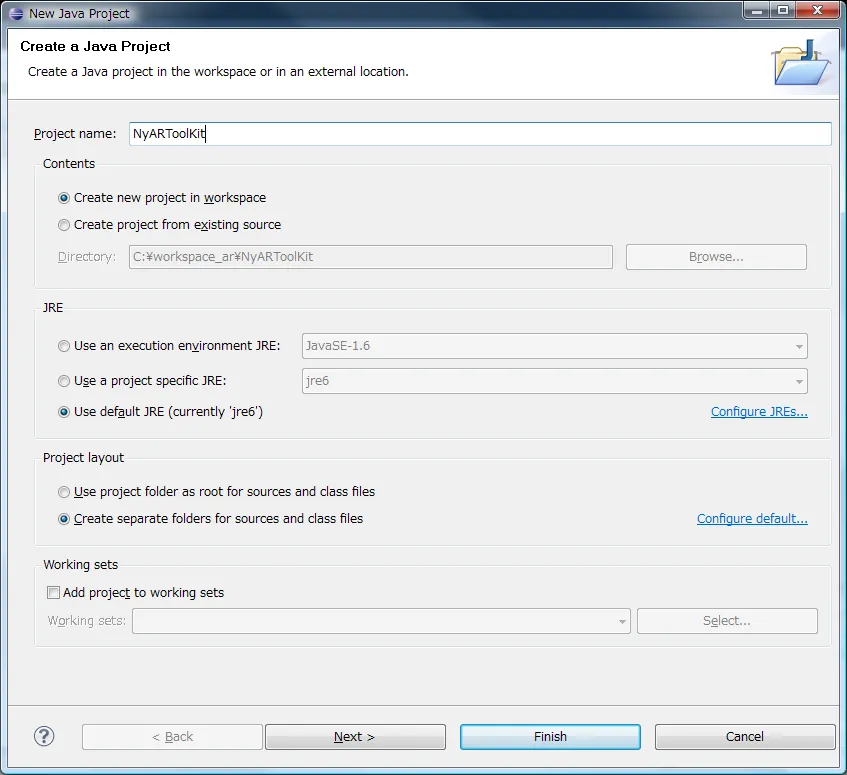Click the Select... working sets button
This screenshot has width=847, height=775.
point(727,621)
